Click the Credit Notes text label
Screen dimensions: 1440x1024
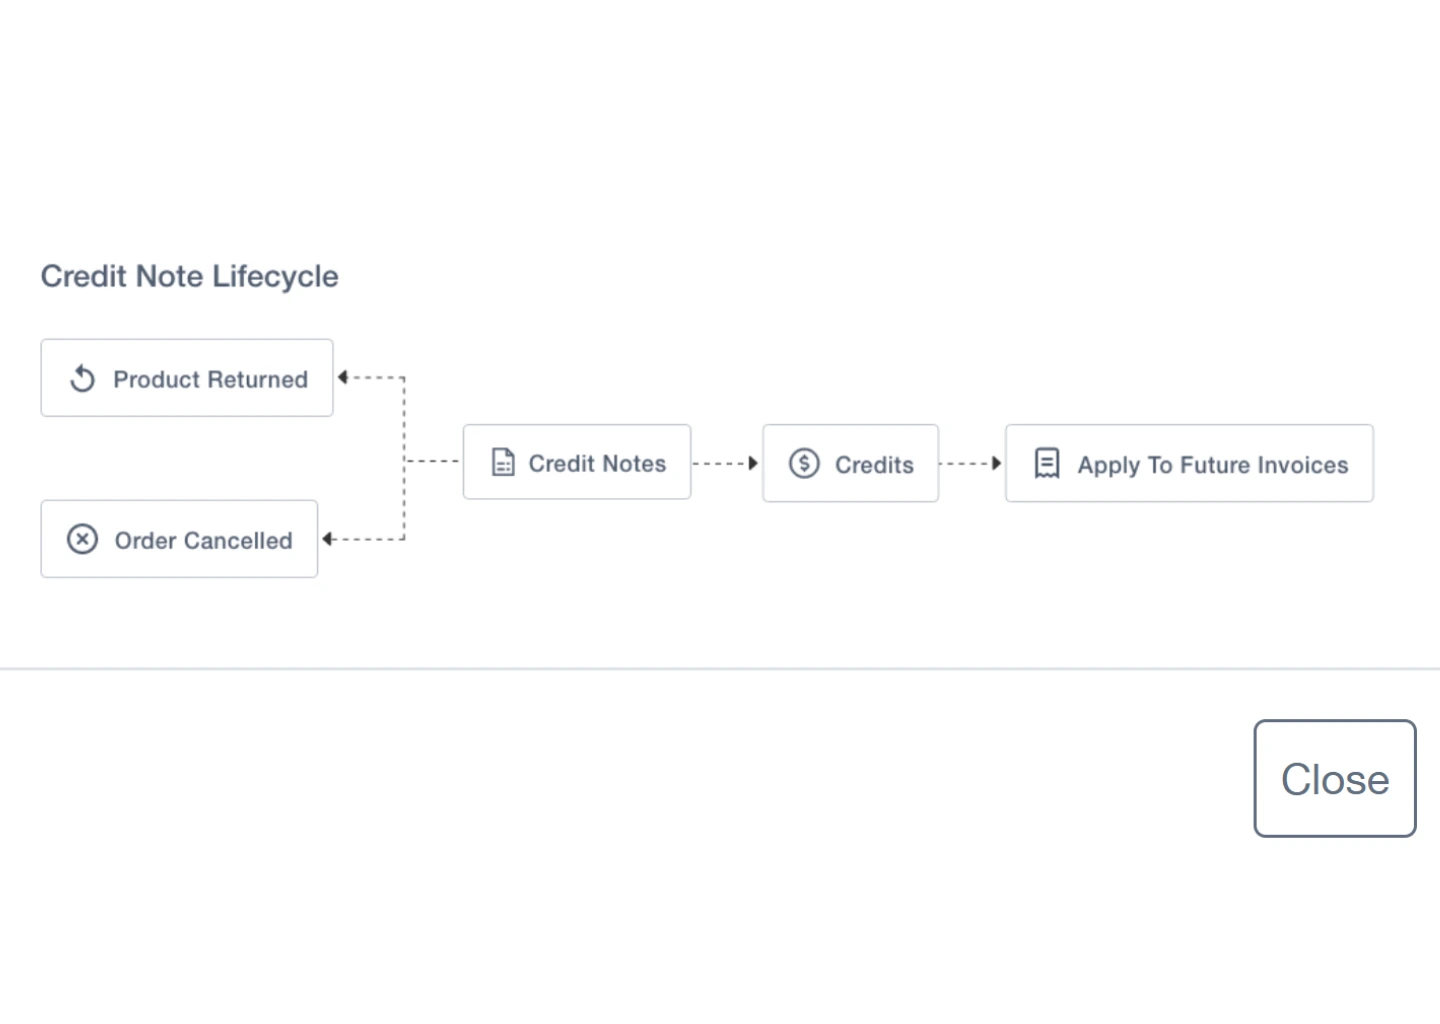click(x=597, y=463)
